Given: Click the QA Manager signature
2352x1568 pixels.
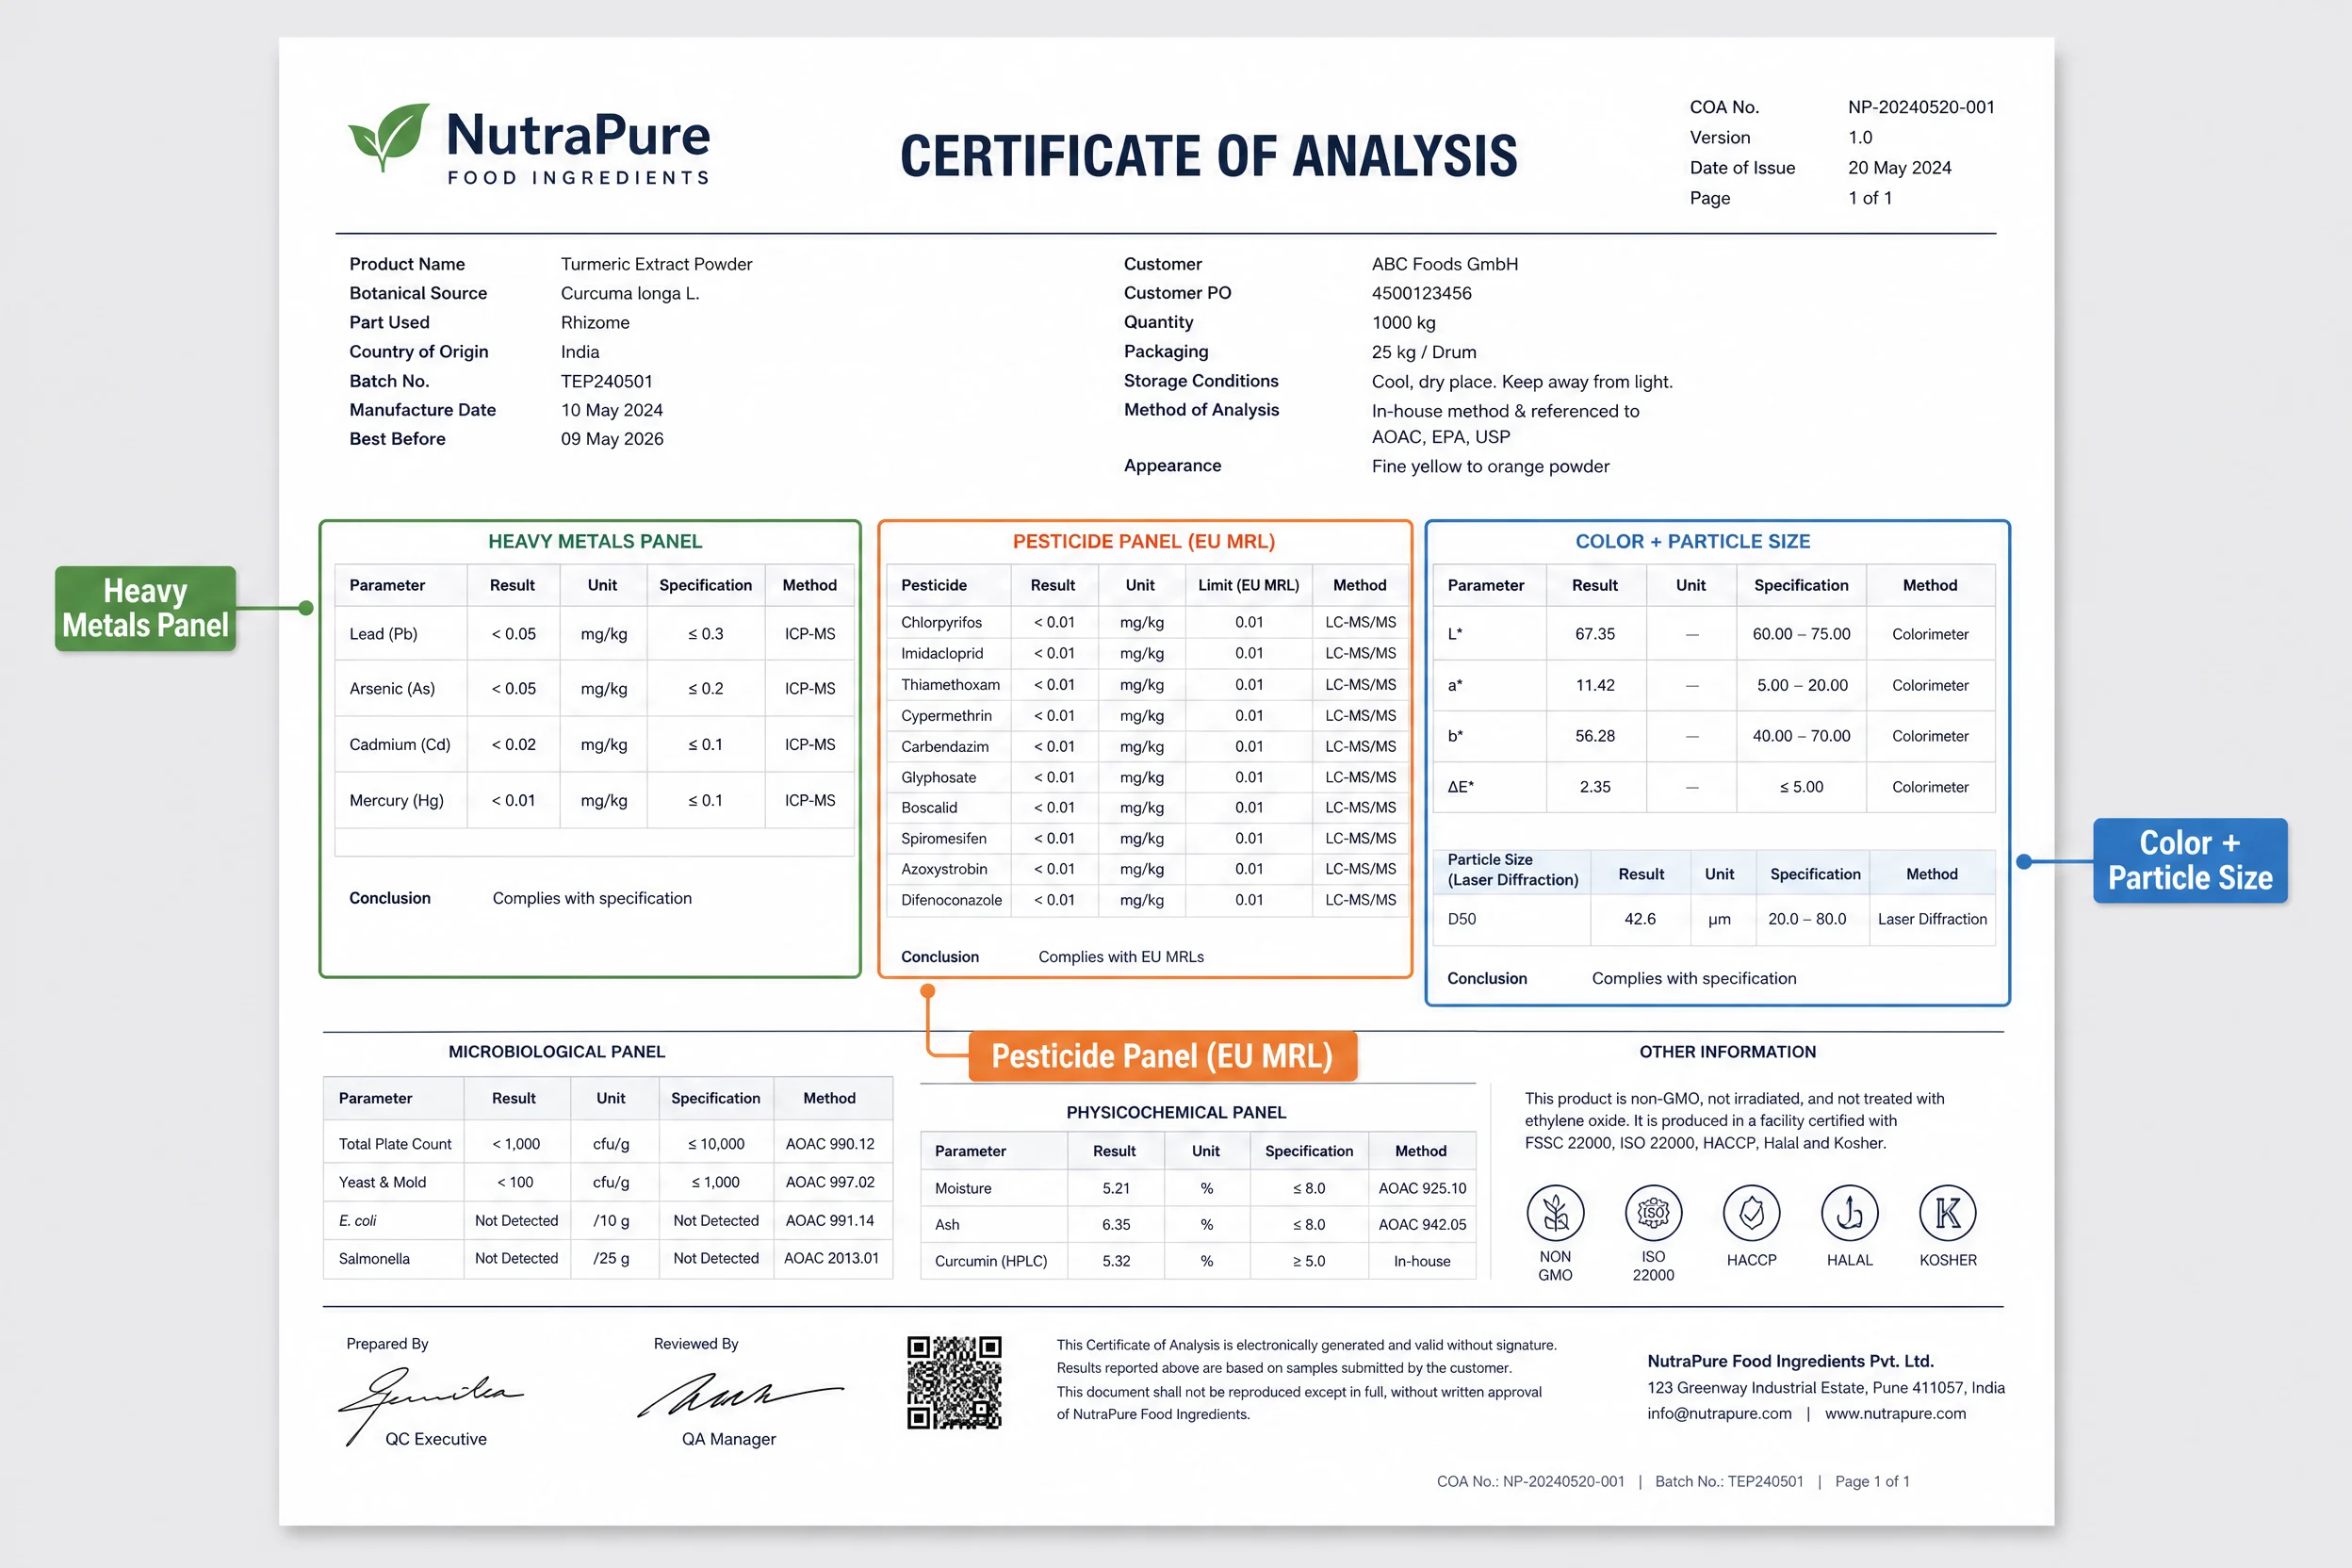Looking at the screenshot, I should [x=740, y=1393].
